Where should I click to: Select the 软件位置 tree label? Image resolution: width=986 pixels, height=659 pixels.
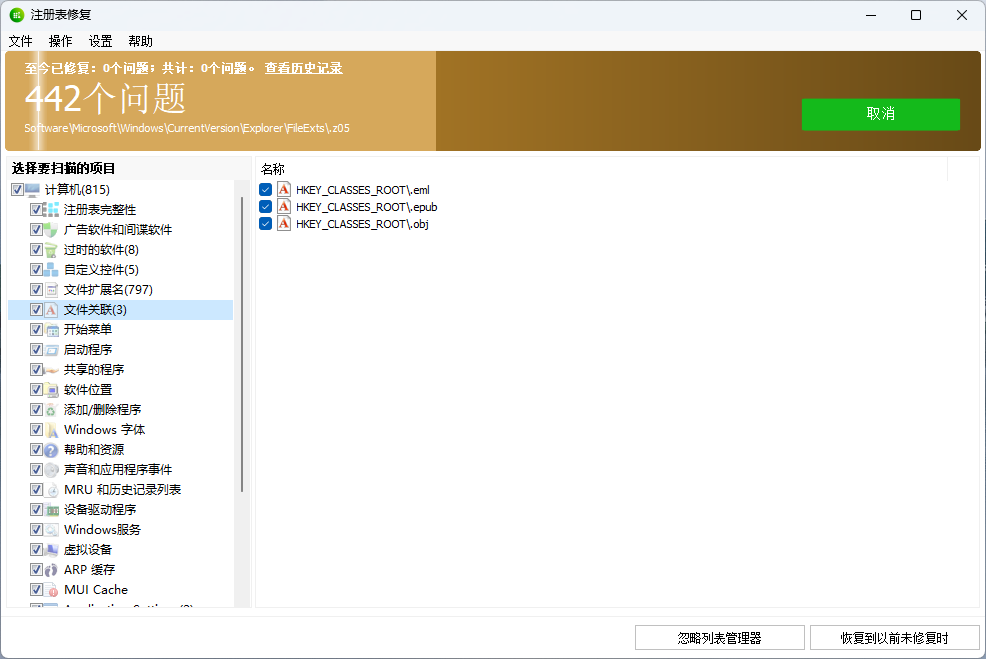click(88, 389)
